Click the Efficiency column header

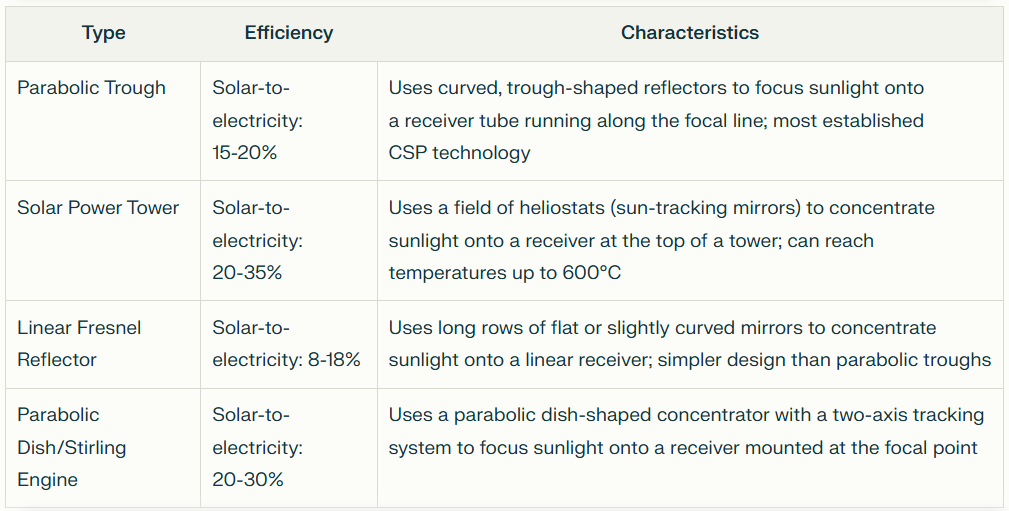coord(289,33)
